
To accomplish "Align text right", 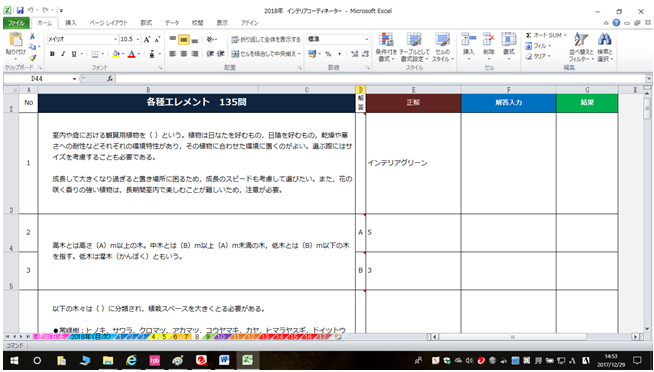I will point(194,54).
